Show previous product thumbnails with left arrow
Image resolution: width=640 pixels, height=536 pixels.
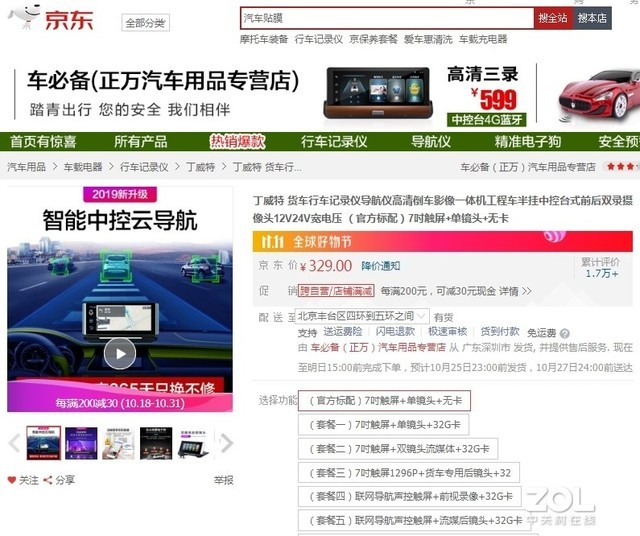click(x=15, y=443)
